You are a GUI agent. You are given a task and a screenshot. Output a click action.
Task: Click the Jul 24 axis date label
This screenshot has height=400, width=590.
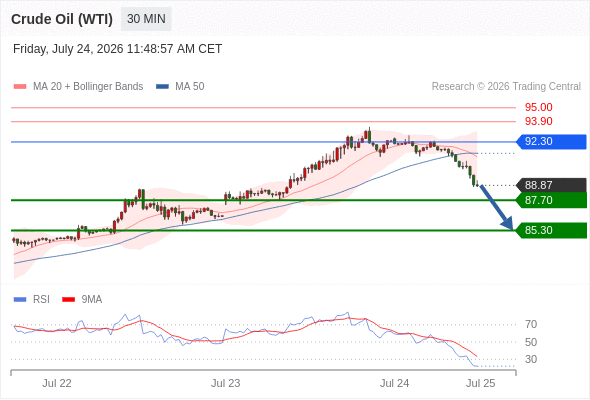click(x=394, y=383)
